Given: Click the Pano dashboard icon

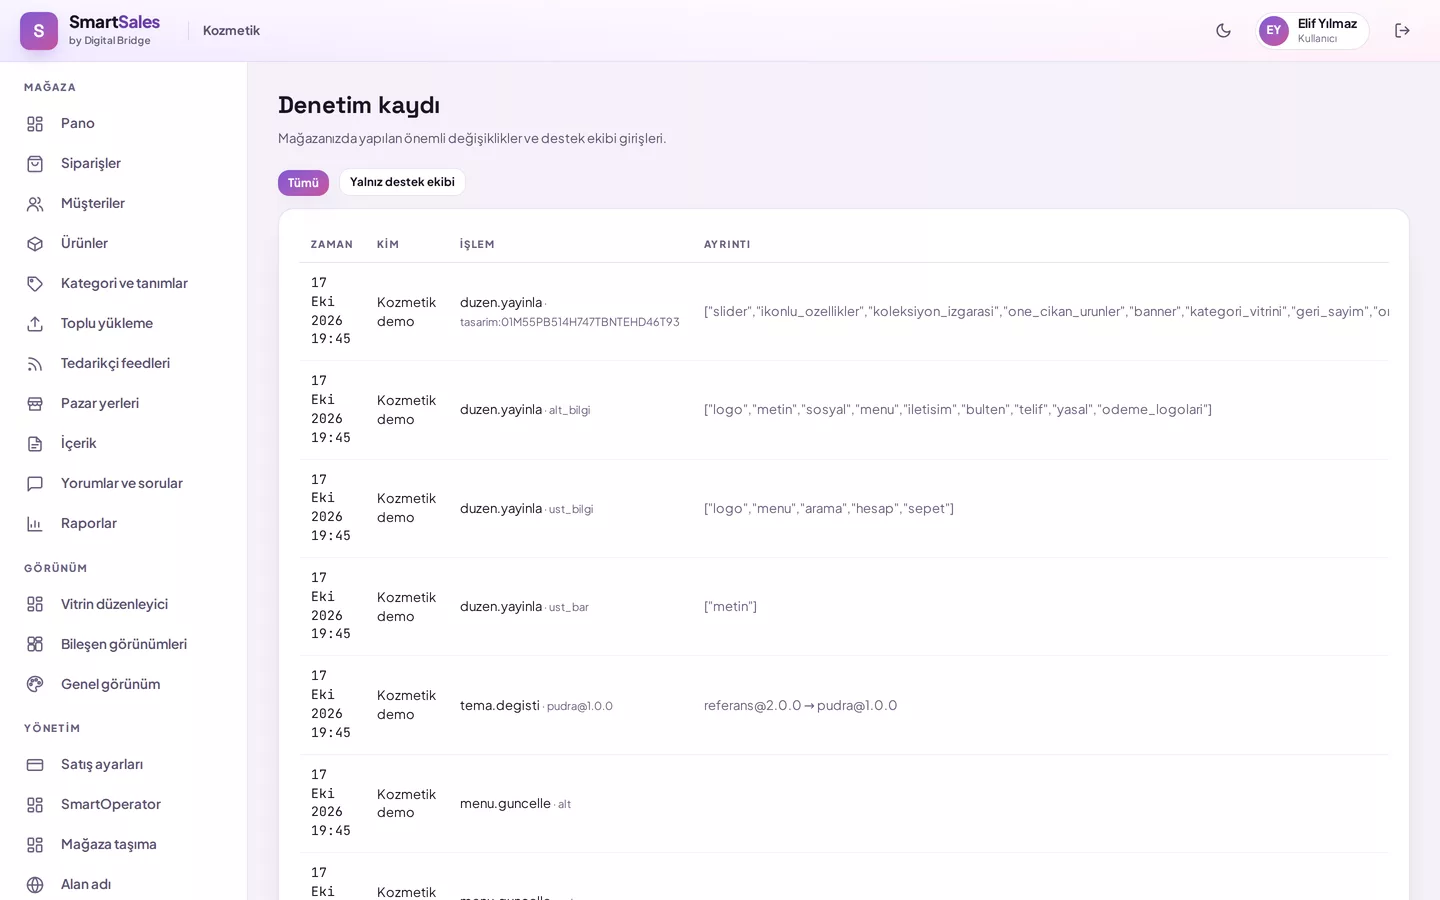Looking at the screenshot, I should (35, 124).
